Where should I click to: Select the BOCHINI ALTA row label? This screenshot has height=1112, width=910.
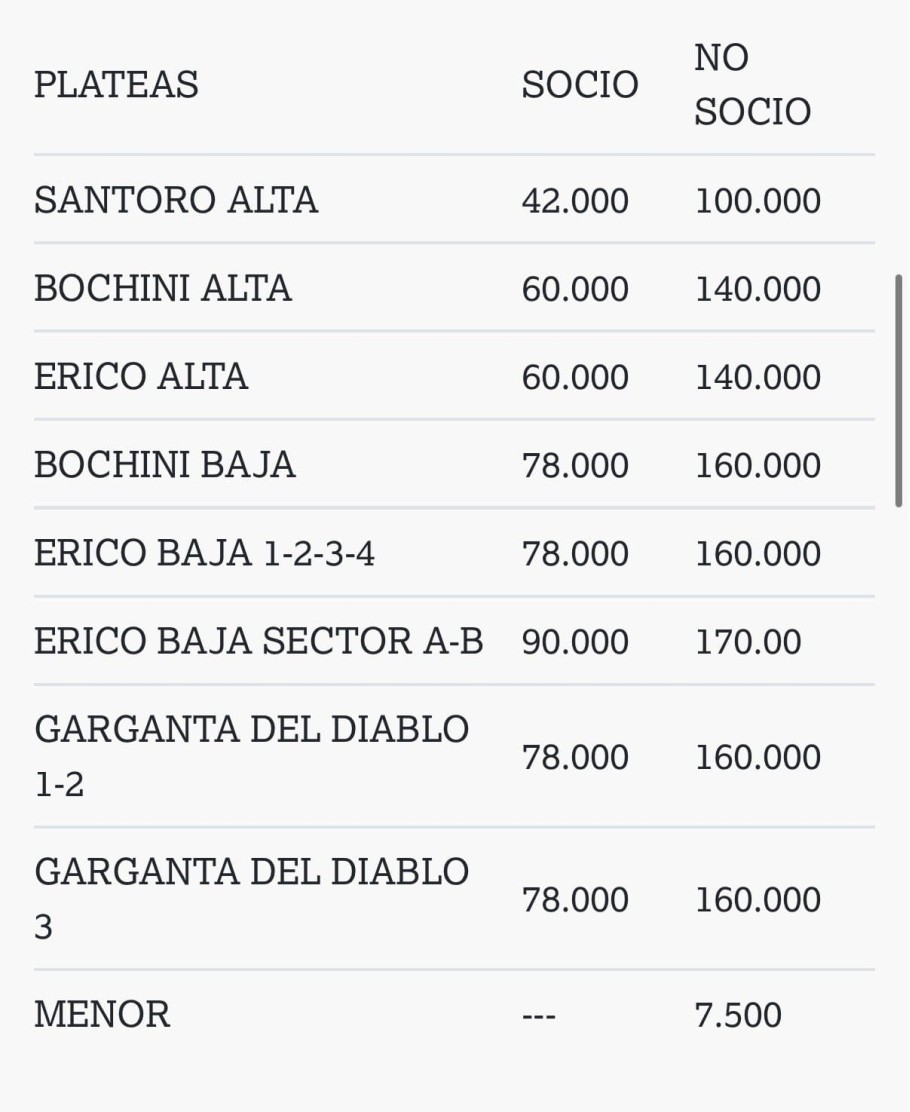163,289
